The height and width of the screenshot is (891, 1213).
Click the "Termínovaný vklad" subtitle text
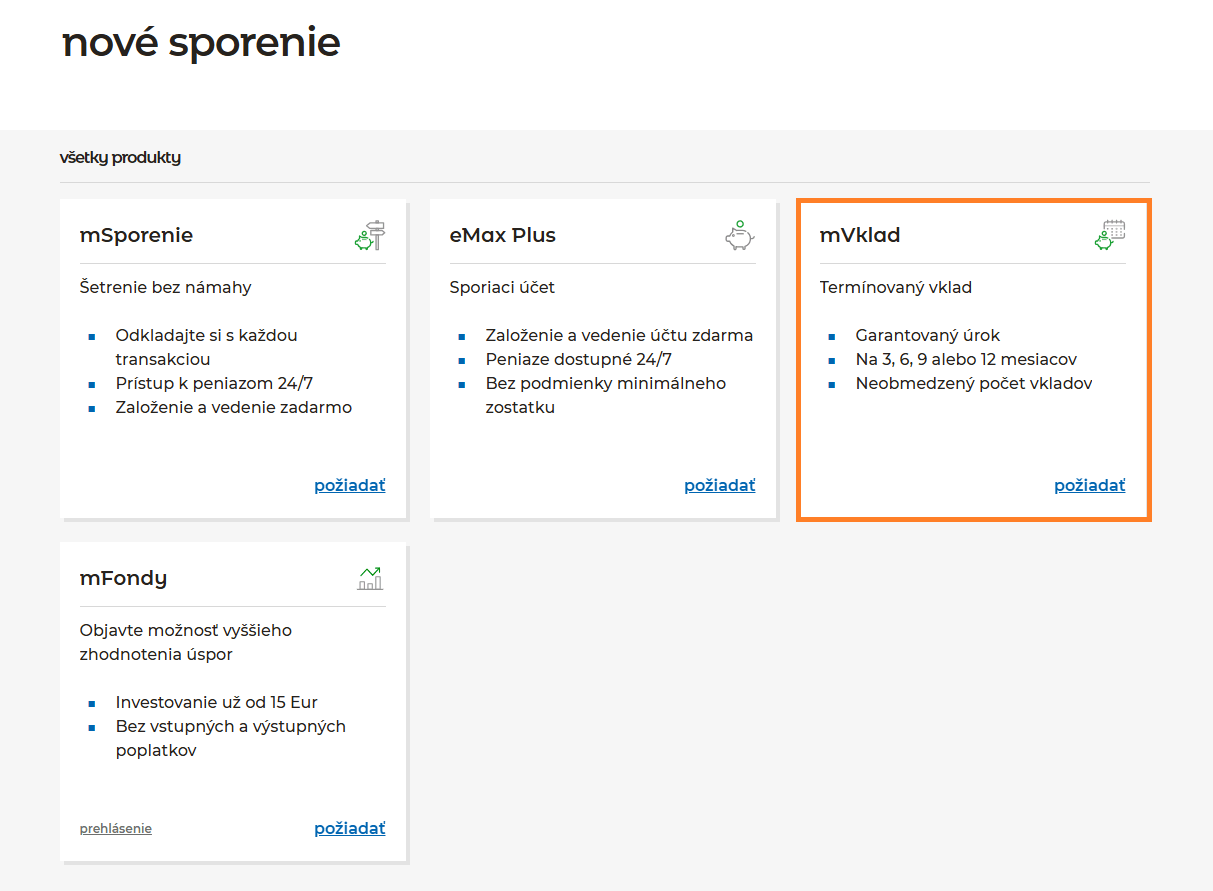coord(896,288)
